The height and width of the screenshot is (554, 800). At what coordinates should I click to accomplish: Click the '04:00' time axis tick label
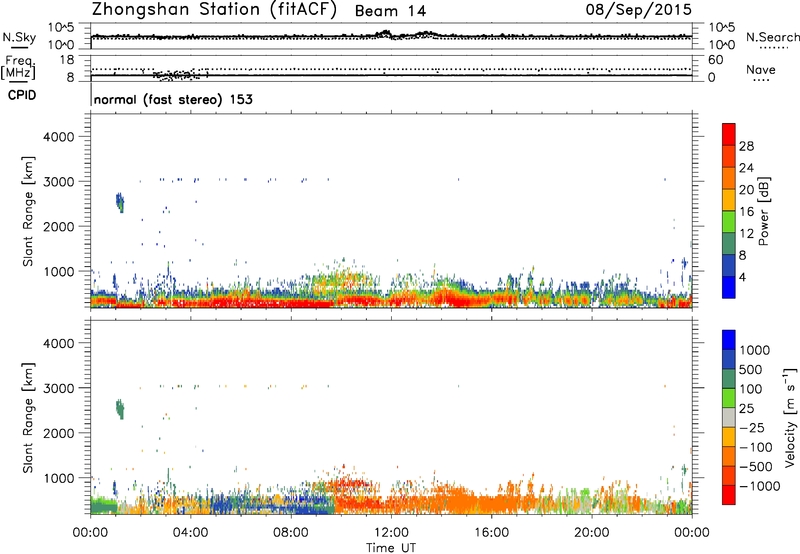pos(190,533)
